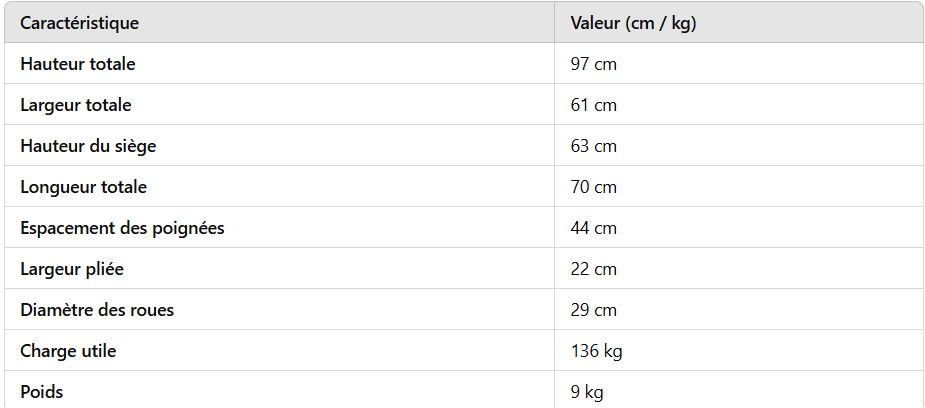The height and width of the screenshot is (408, 925).
Task: Click the Valeur (cm / kg) column header
Action: coord(634,24)
